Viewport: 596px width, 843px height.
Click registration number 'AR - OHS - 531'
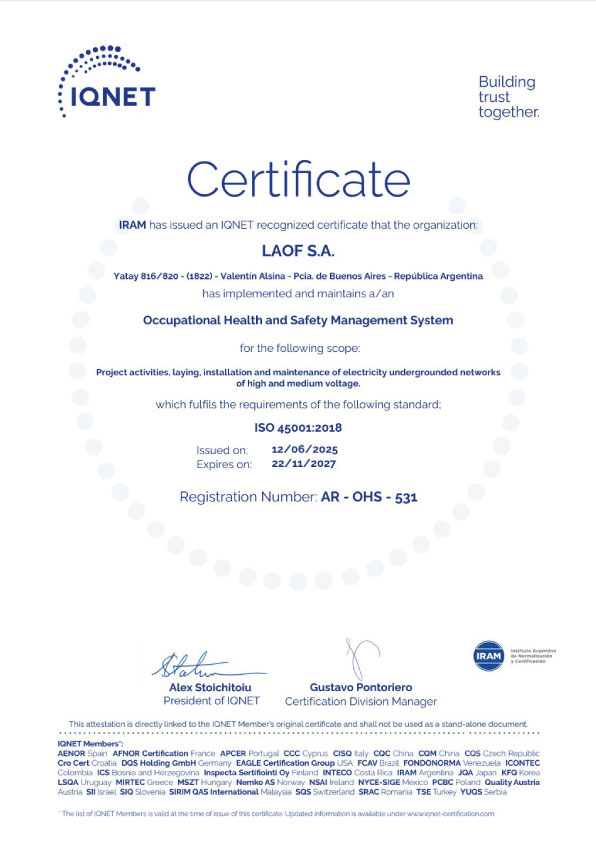pyautogui.click(x=369, y=497)
